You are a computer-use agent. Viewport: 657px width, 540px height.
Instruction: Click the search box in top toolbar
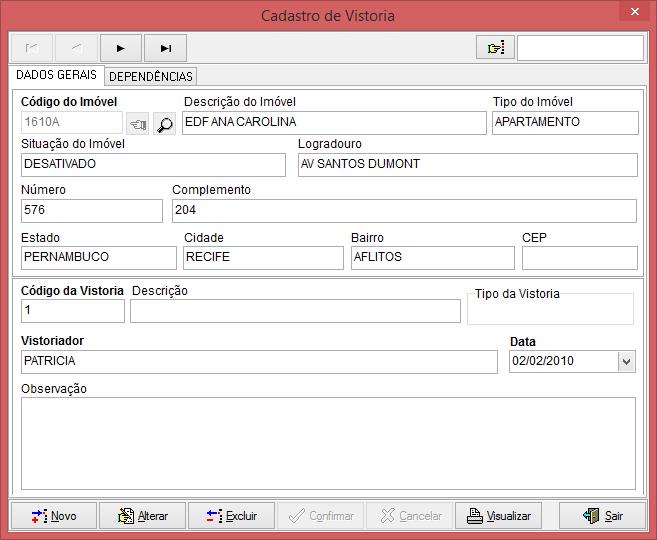pyautogui.click(x=580, y=48)
